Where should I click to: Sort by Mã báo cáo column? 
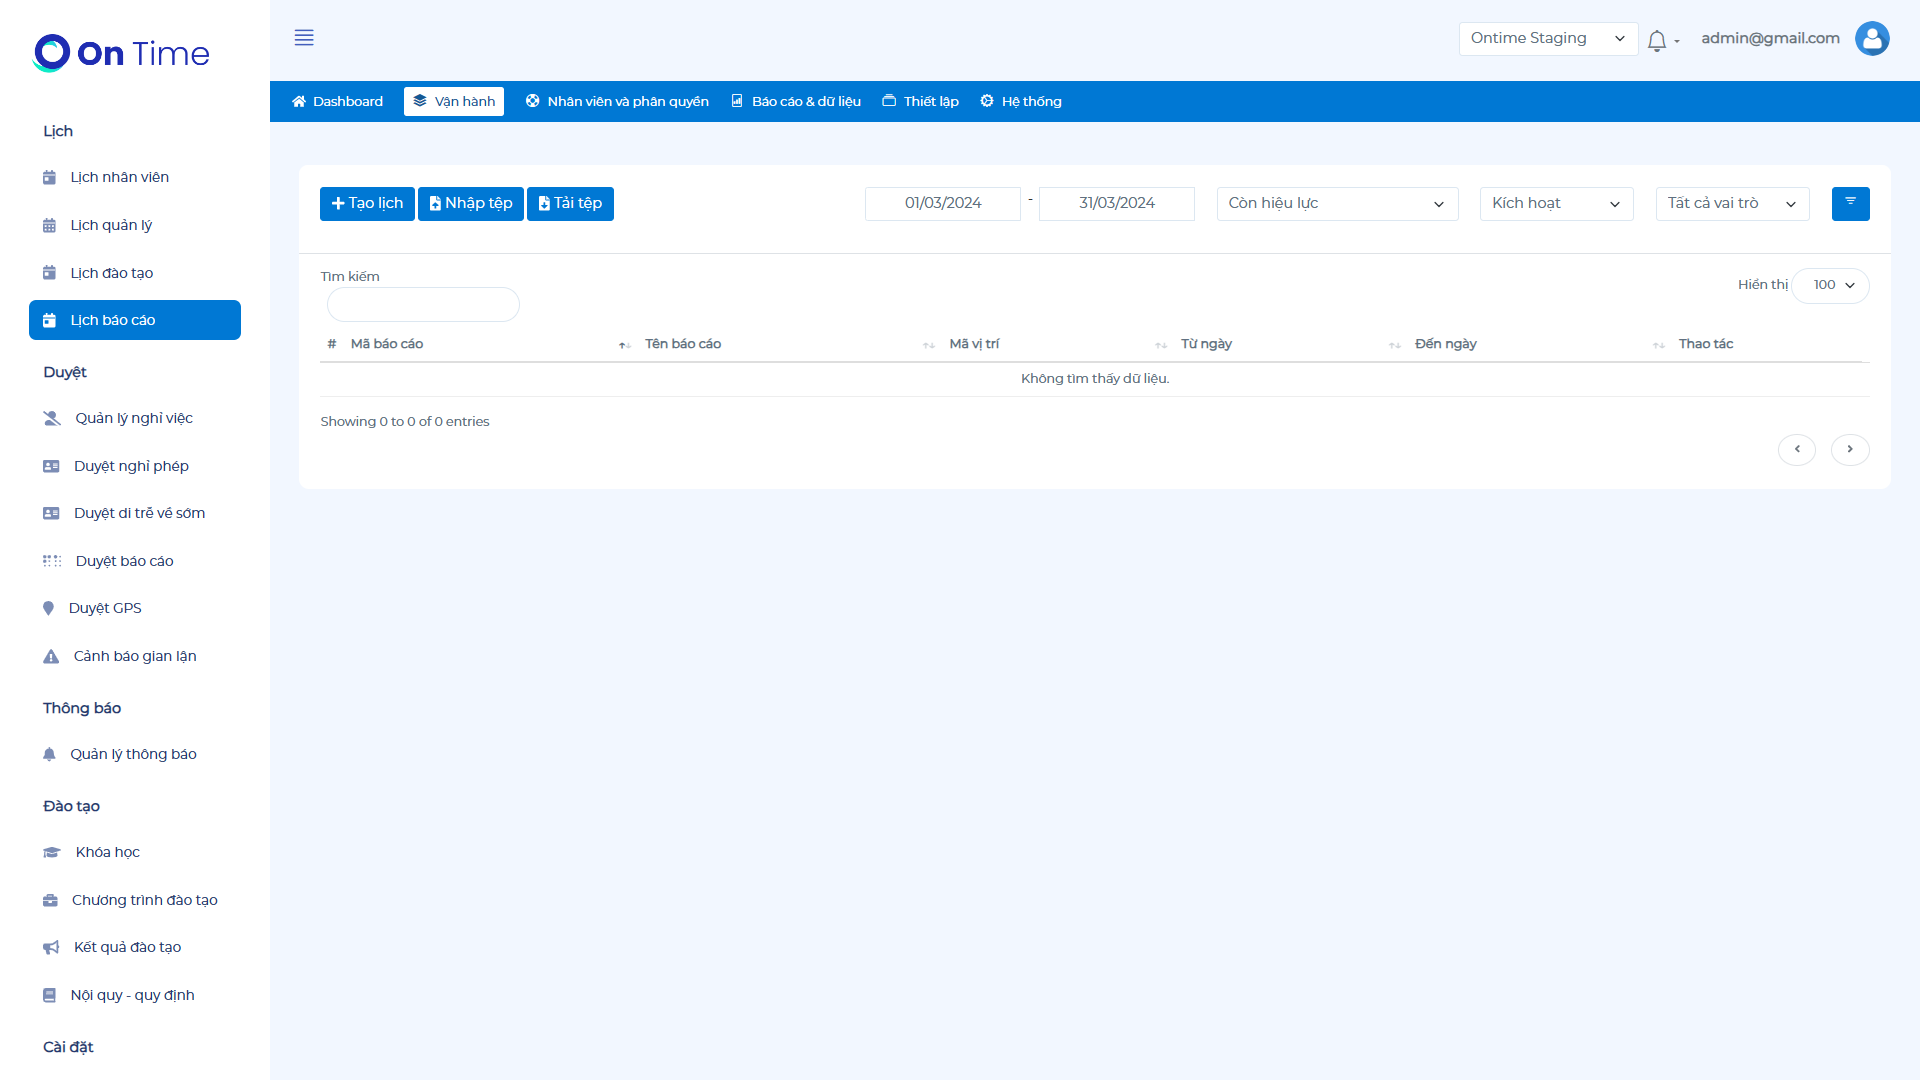pos(387,344)
